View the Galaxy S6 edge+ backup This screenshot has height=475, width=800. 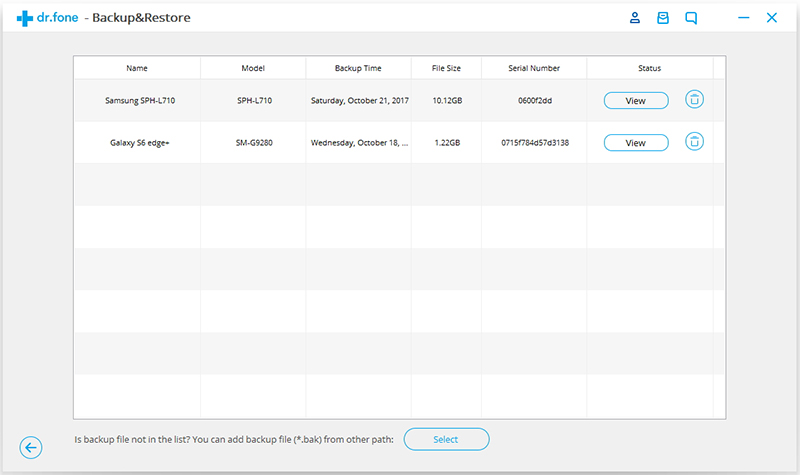tap(636, 143)
